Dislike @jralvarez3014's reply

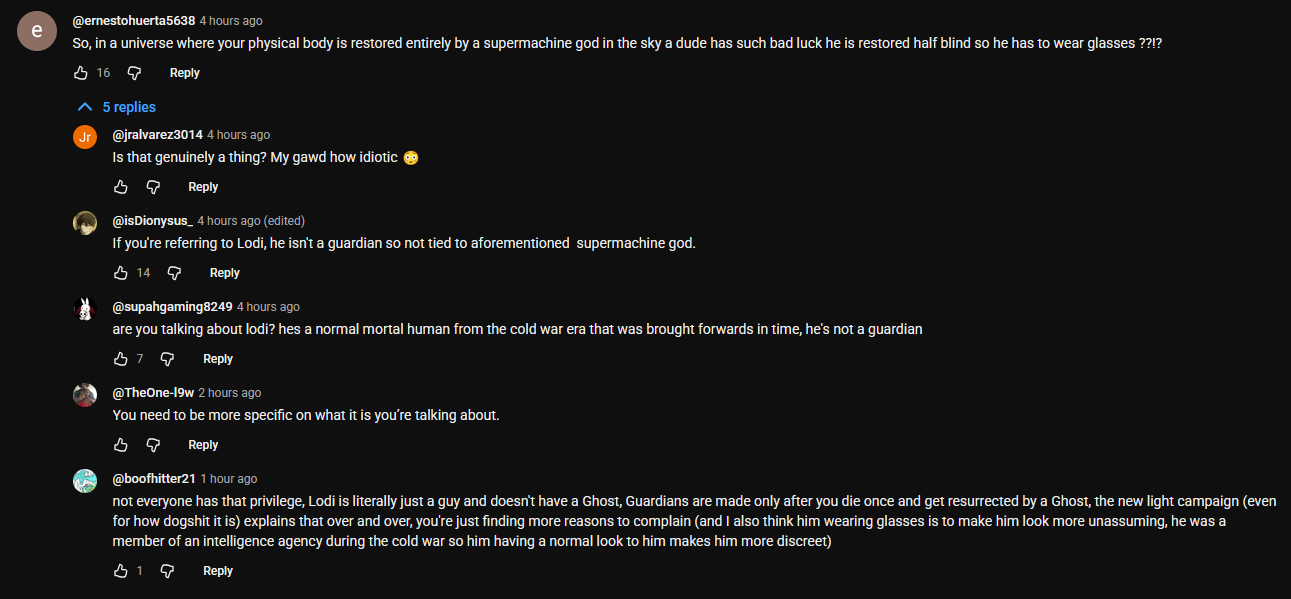click(x=153, y=187)
